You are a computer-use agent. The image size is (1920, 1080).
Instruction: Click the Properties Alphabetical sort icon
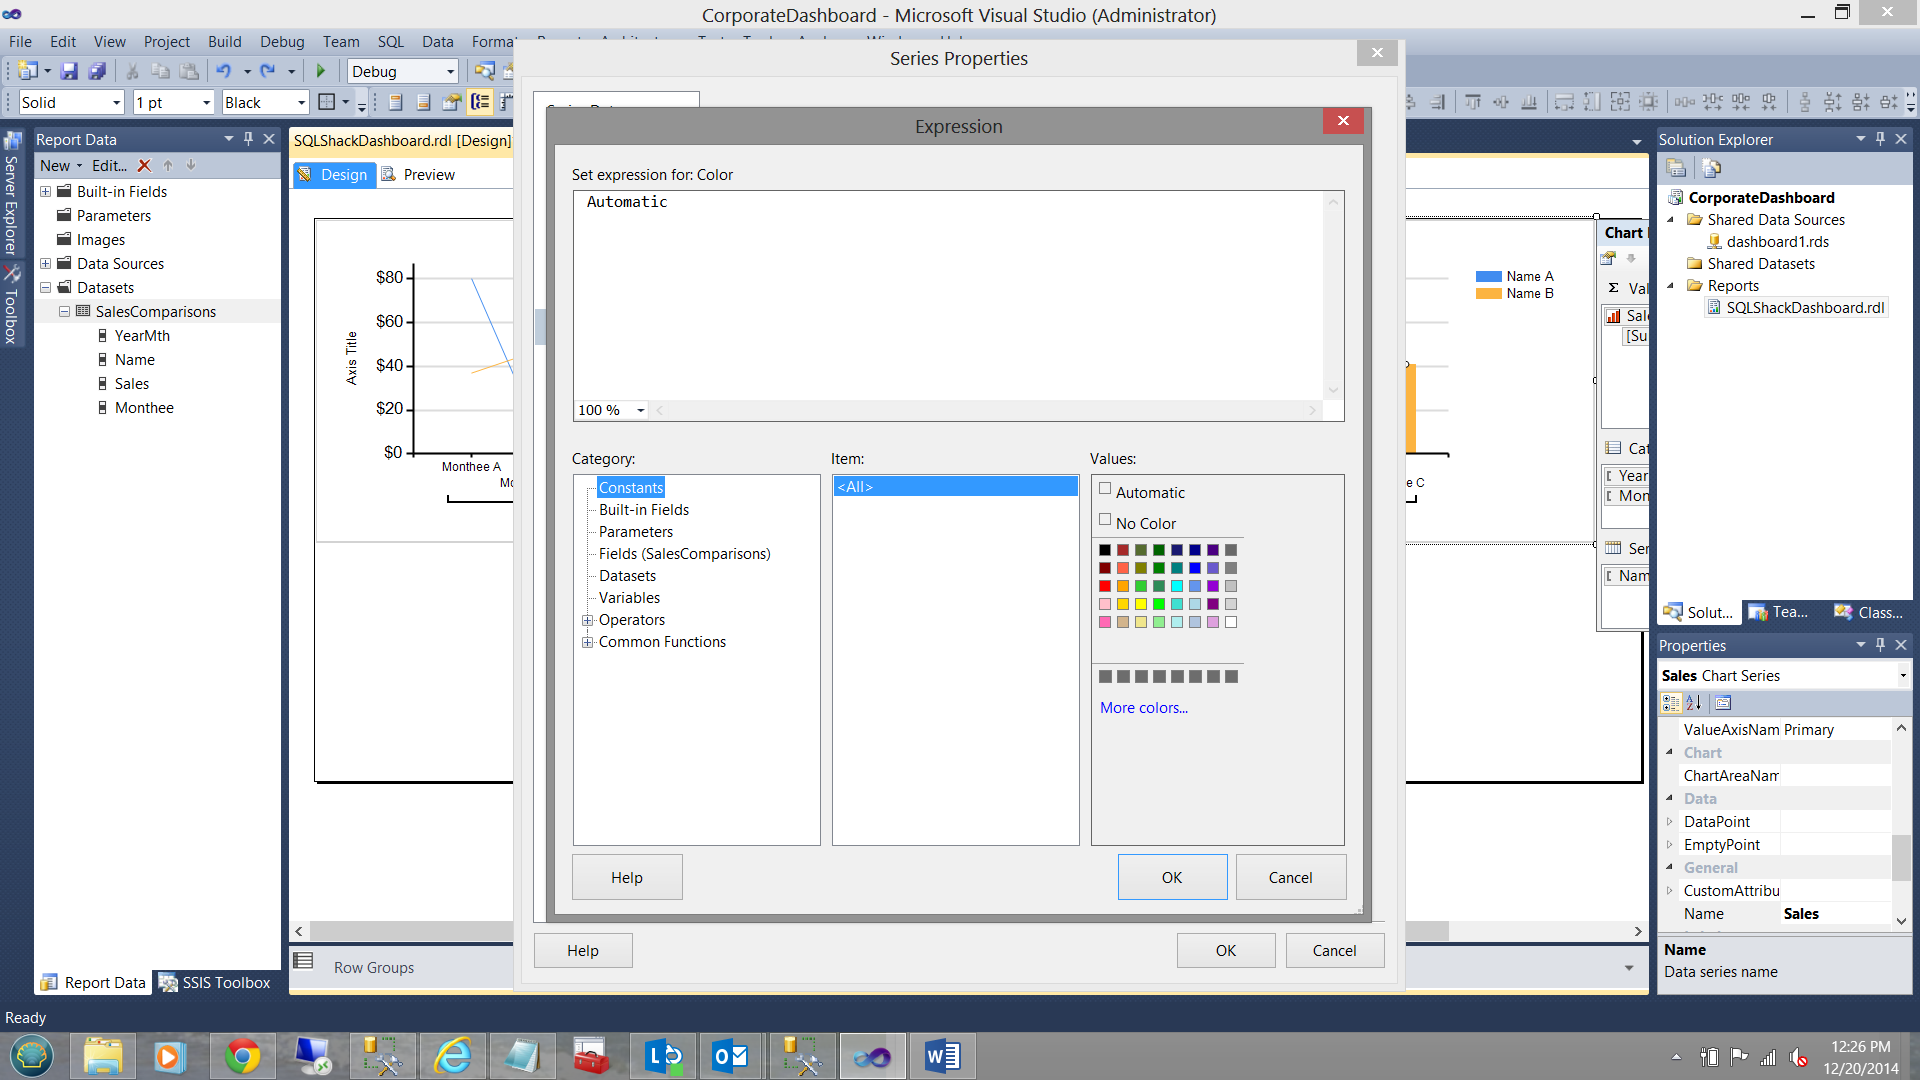pyautogui.click(x=1694, y=703)
